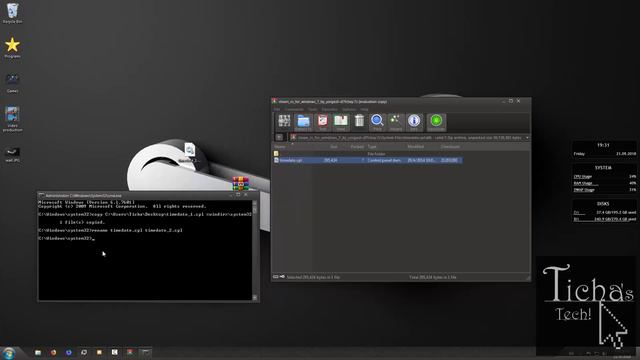
Task: Click the Extract To folder icon in WinRAR
Action: pyautogui.click(x=303, y=122)
